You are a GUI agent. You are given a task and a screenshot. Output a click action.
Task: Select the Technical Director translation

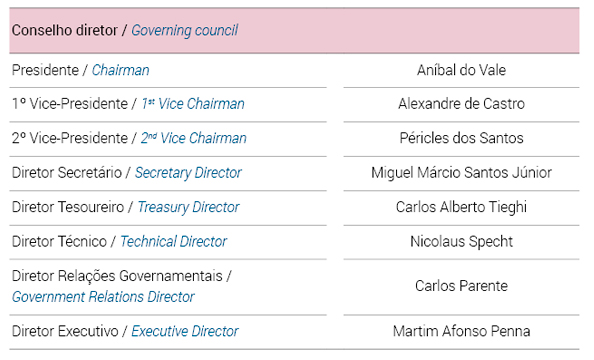[174, 241]
